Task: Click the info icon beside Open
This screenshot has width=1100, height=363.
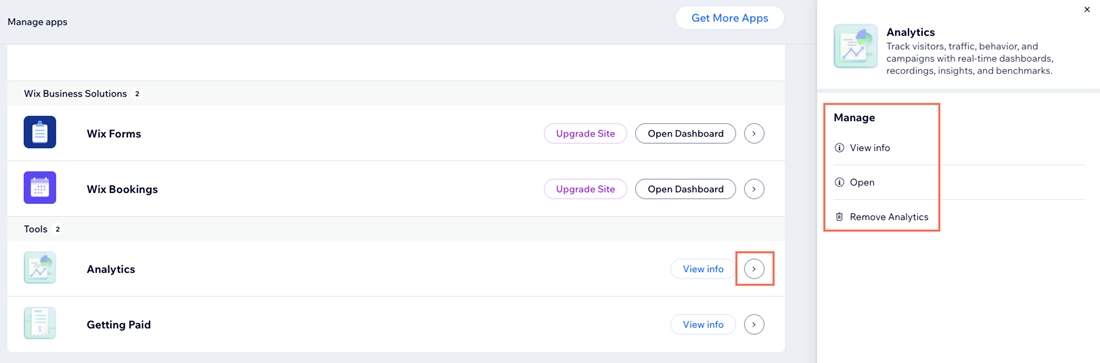Action: (x=839, y=183)
